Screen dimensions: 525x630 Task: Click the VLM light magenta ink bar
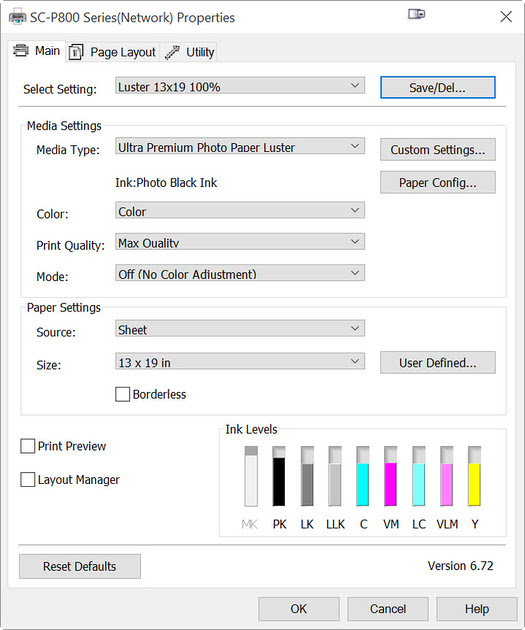point(447,476)
